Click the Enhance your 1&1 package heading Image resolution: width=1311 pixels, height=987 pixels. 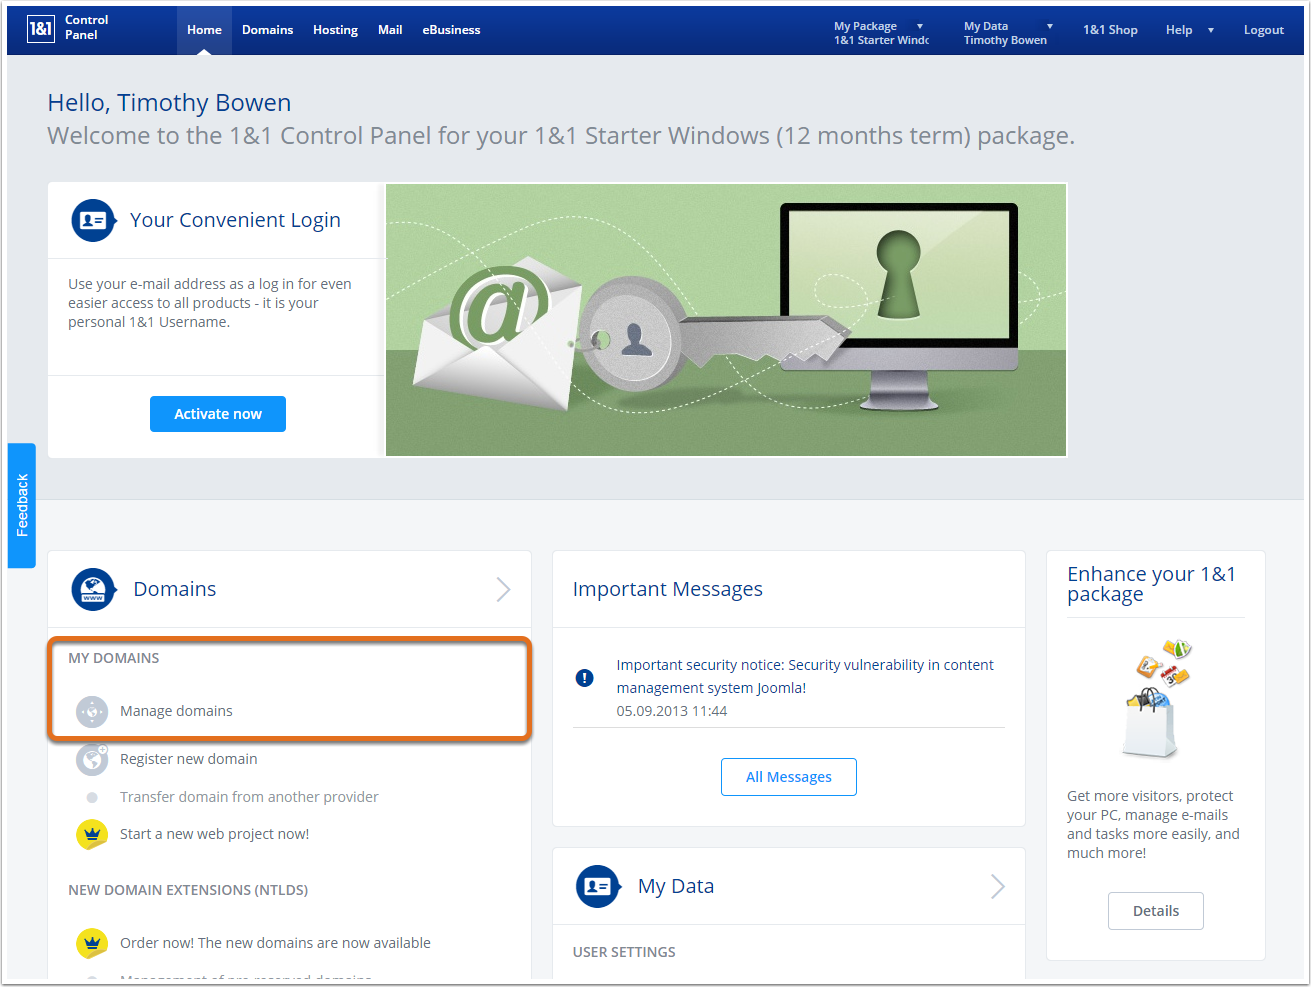pos(1151,584)
